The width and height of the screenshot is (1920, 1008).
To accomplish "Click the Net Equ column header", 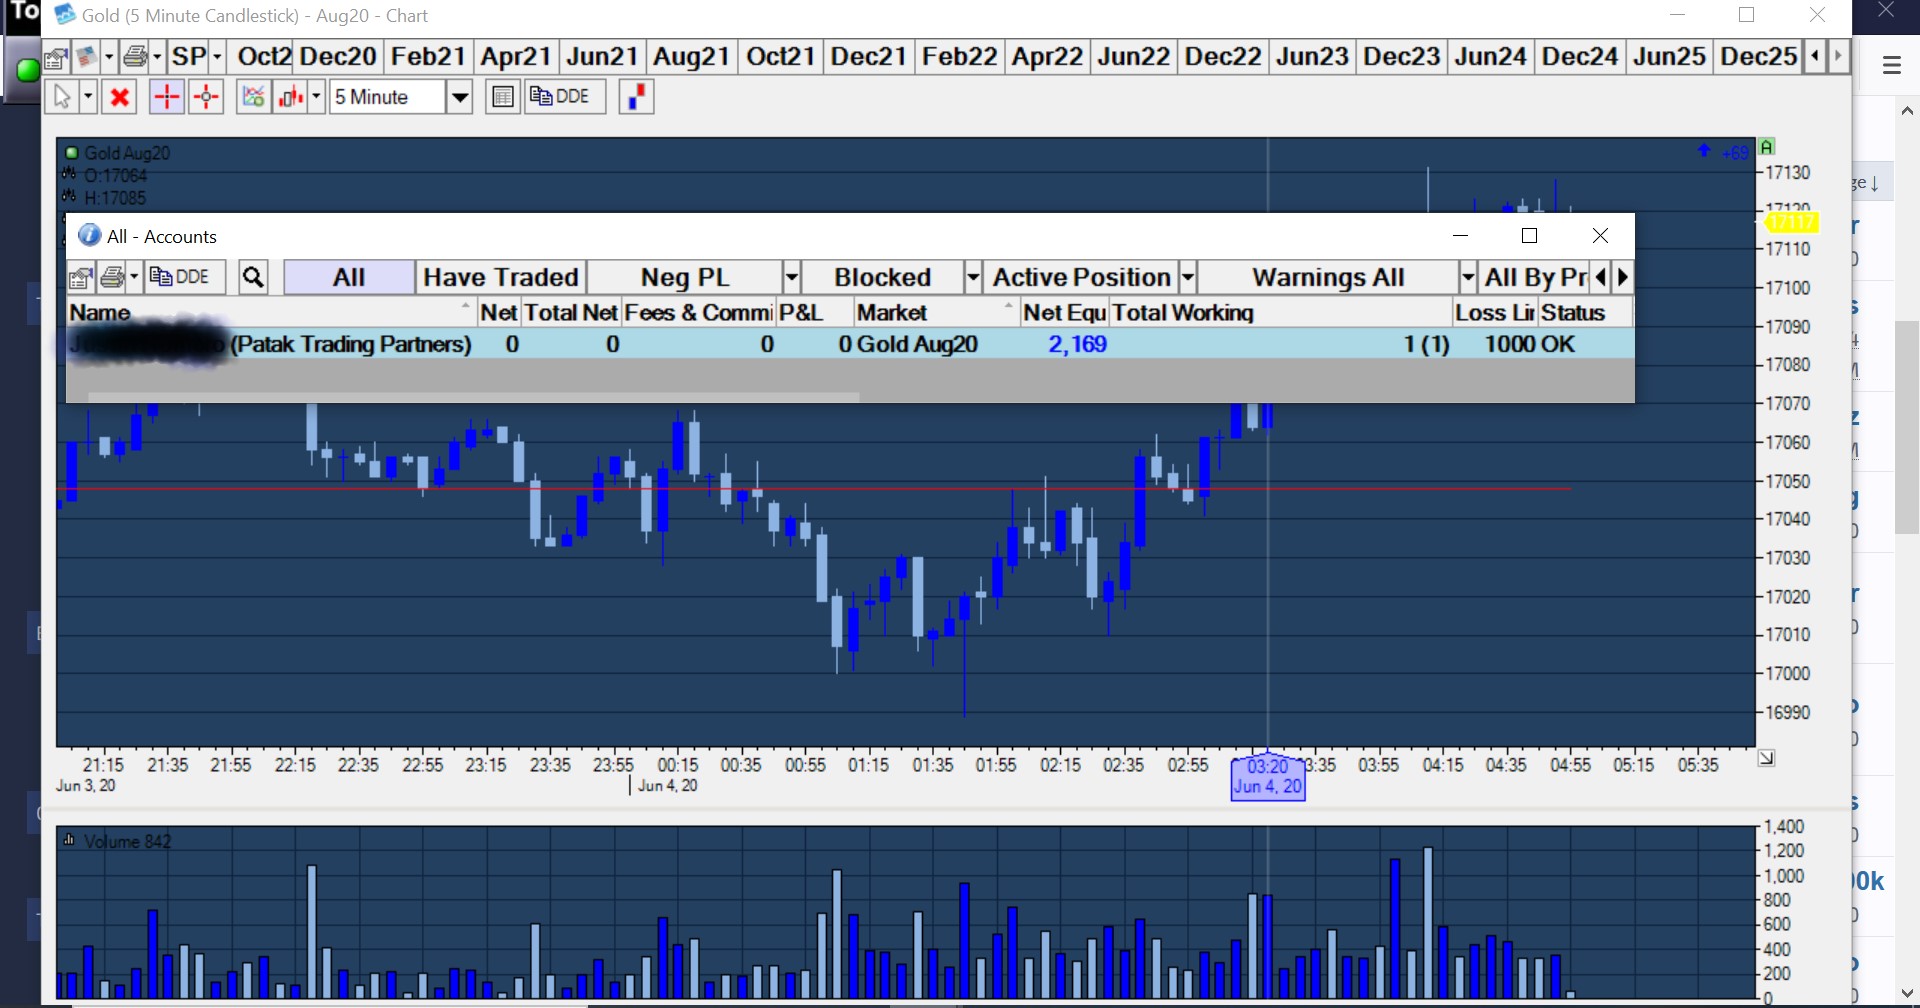I will point(1064,312).
